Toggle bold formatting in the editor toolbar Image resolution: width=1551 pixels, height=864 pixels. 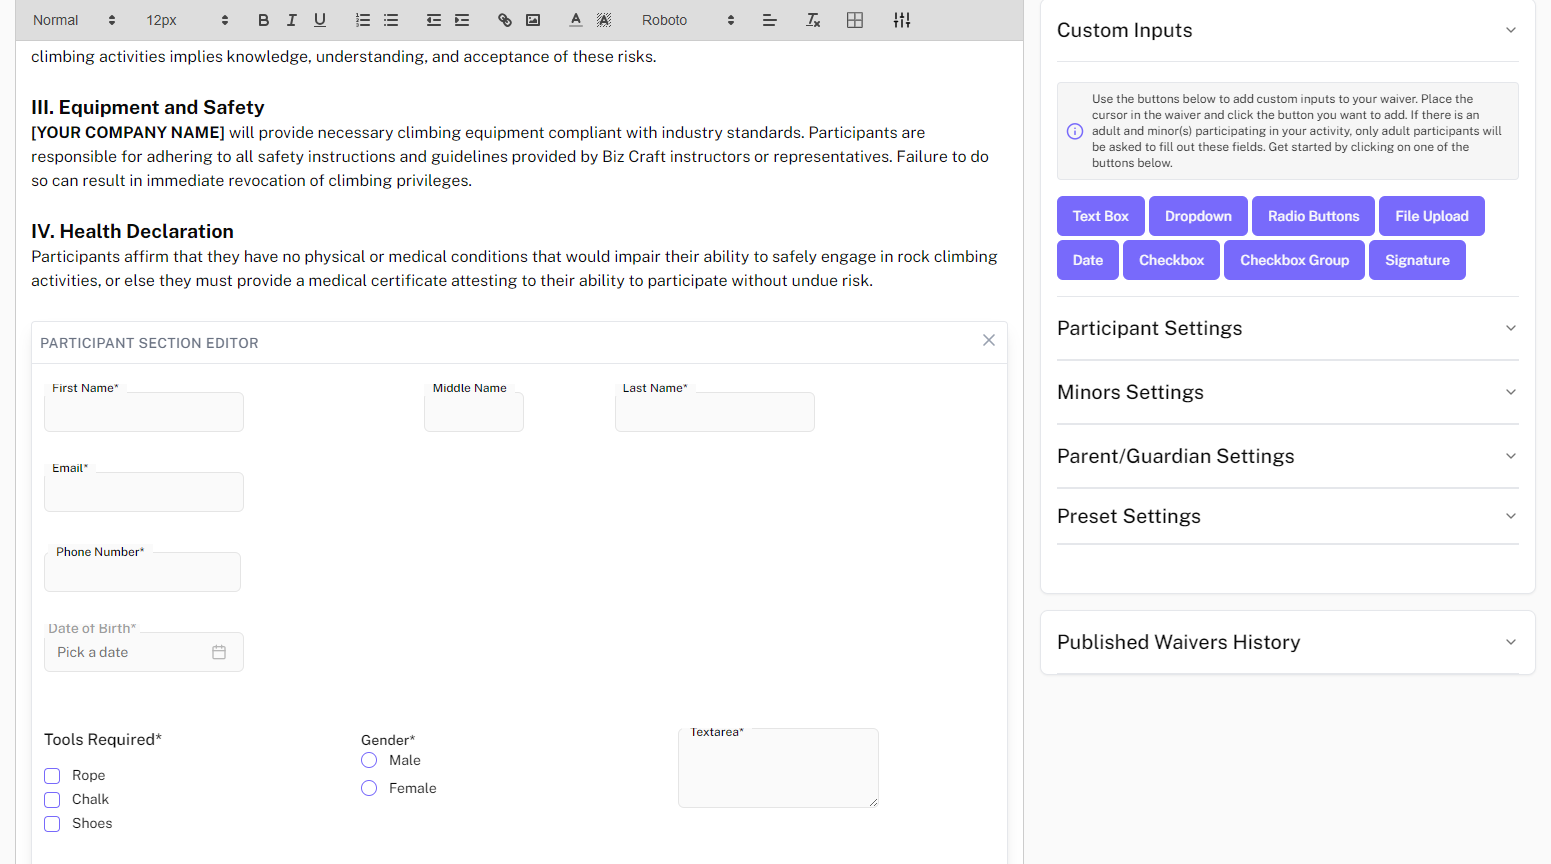pyautogui.click(x=264, y=20)
